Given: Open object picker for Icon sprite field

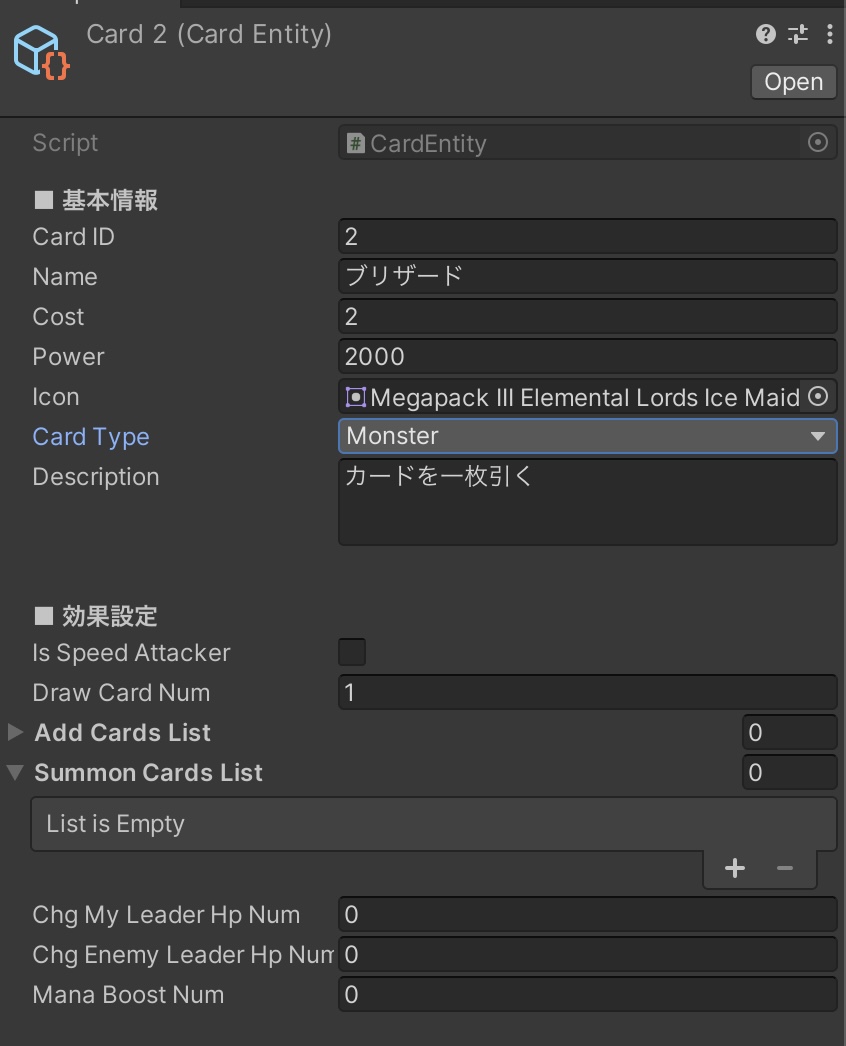Looking at the screenshot, I should [818, 397].
